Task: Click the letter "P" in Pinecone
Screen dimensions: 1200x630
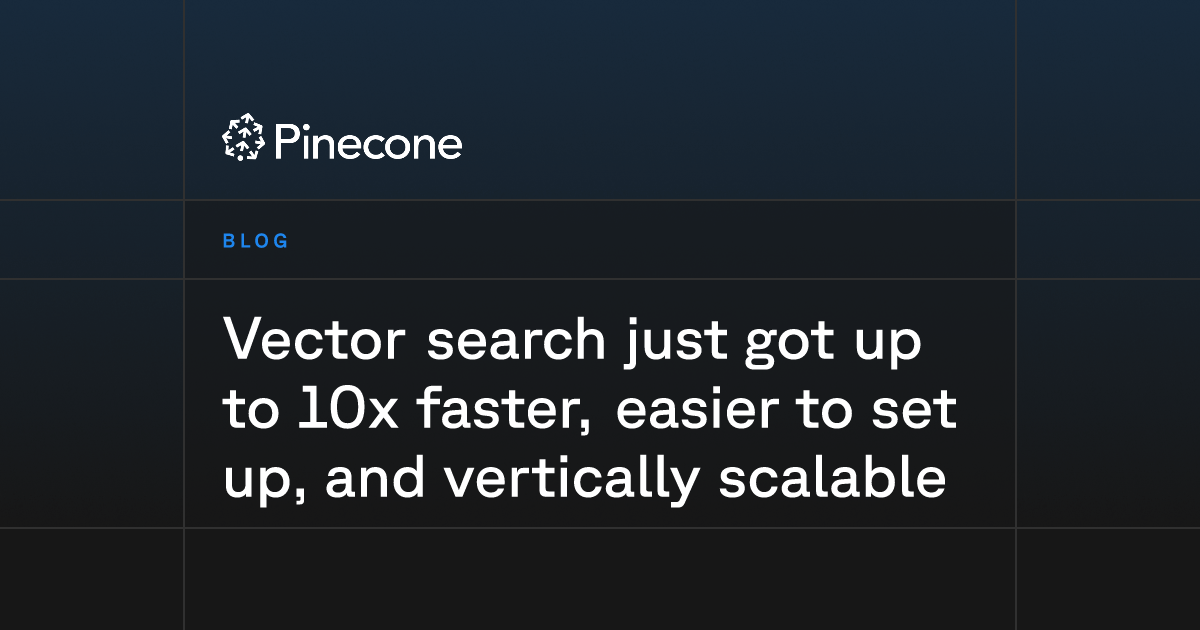Action: tap(285, 143)
